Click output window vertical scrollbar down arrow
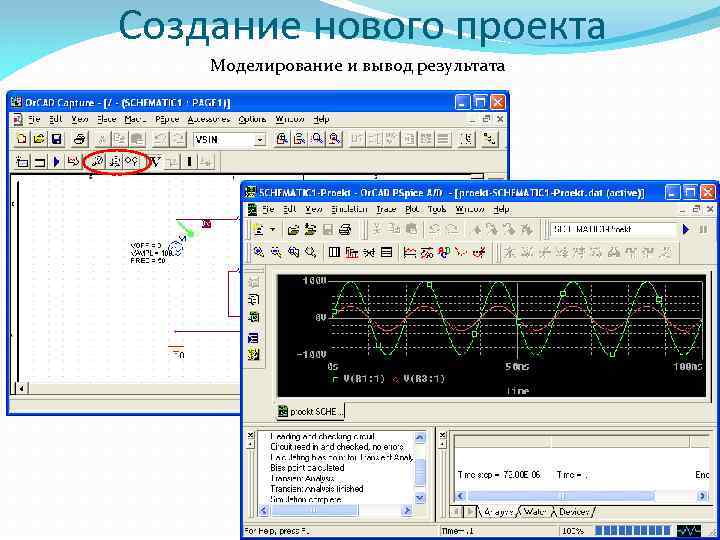The height and width of the screenshot is (540, 720). [420, 498]
